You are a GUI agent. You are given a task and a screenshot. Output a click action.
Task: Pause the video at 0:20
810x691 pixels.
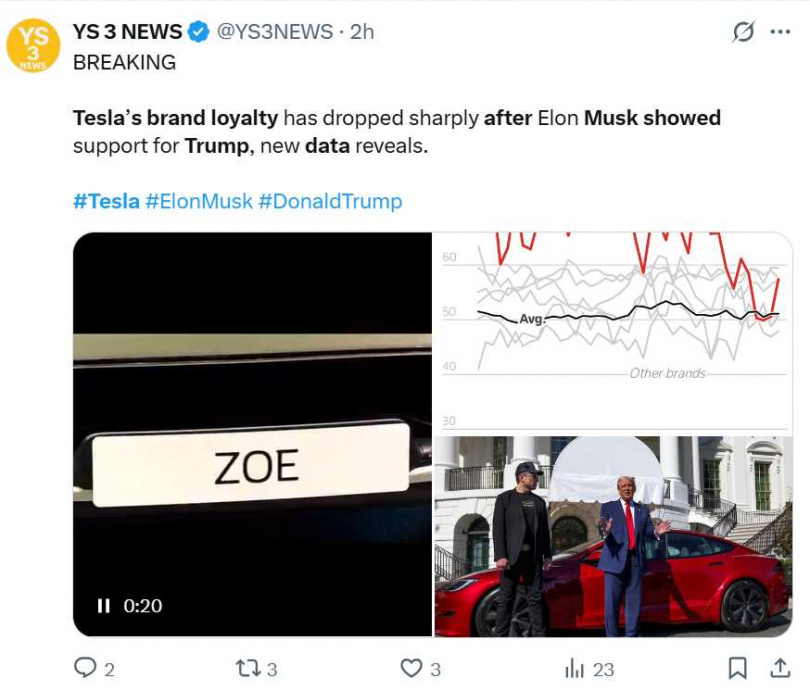coord(104,605)
